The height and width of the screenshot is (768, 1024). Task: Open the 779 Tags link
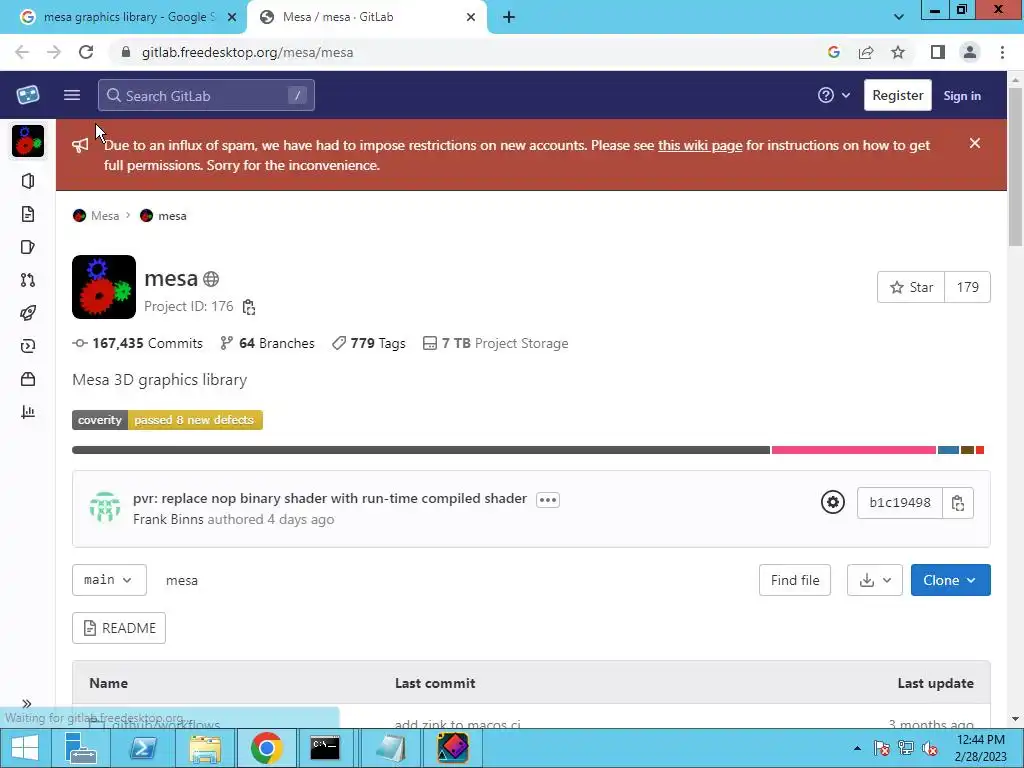tap(368, 344)
